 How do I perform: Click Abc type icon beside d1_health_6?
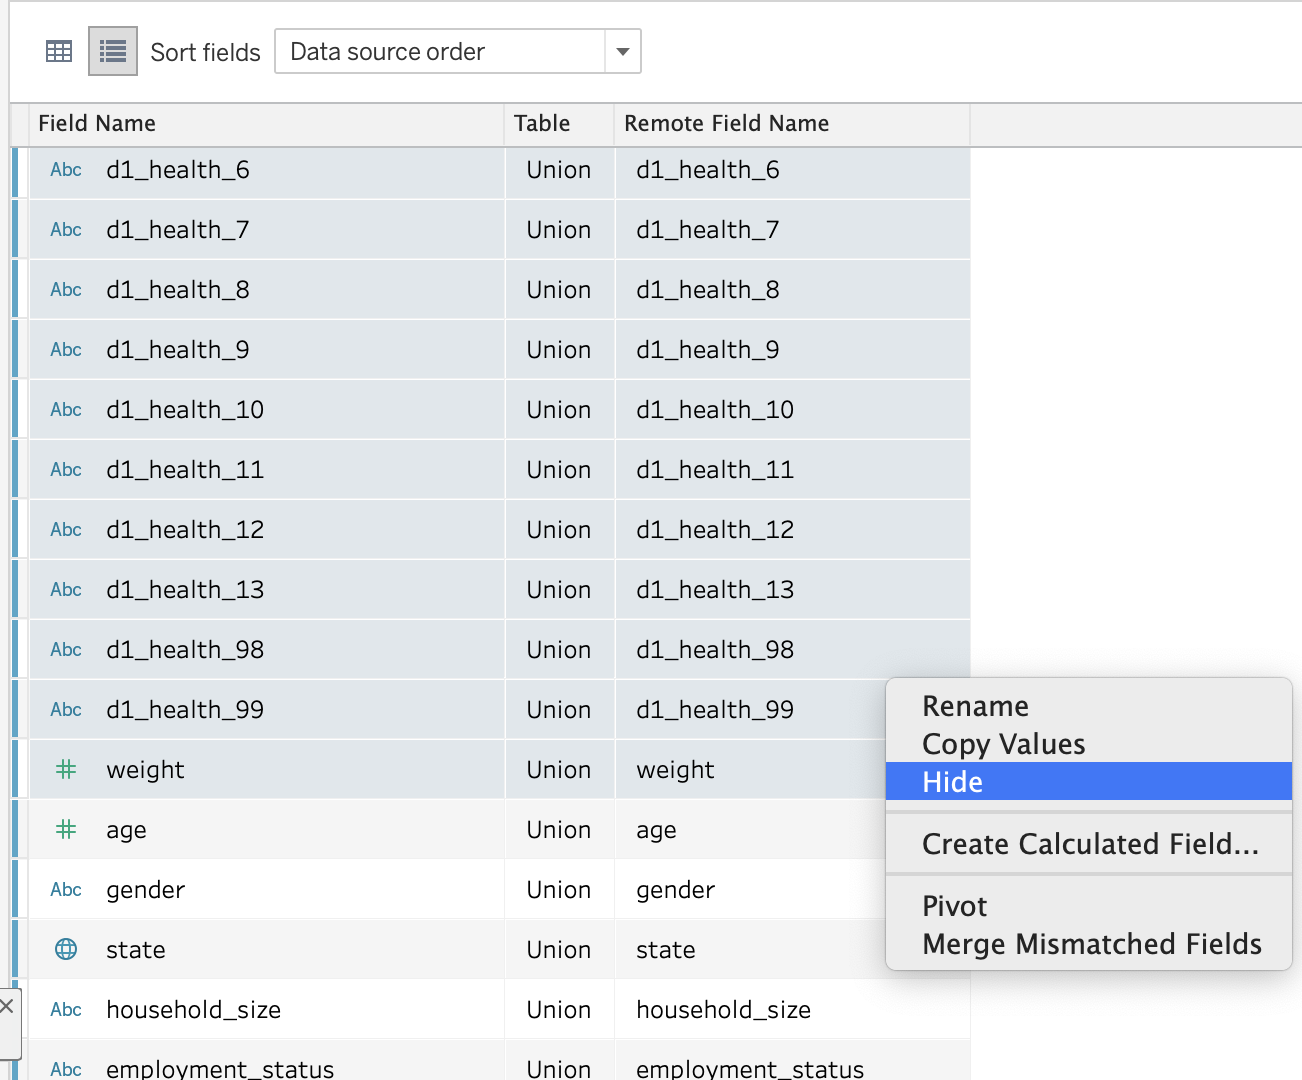tap(66, 169)
